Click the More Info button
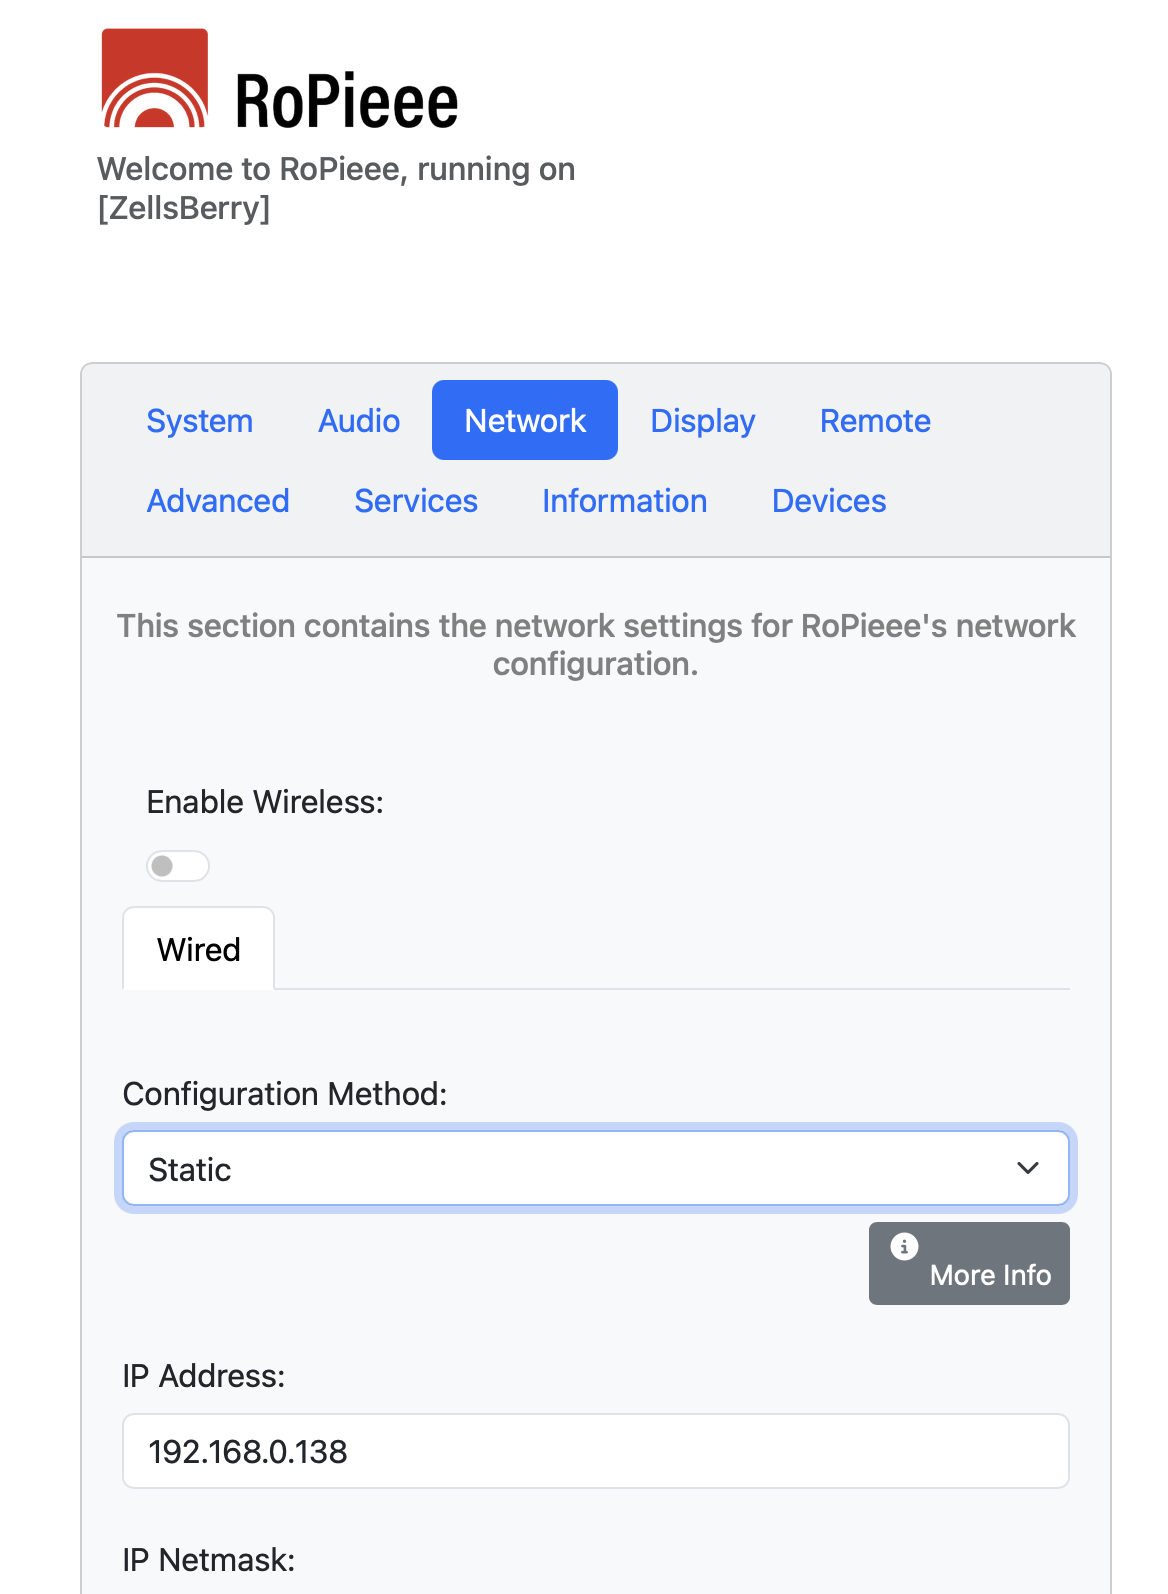1168x1594 pixels. 969,1263
